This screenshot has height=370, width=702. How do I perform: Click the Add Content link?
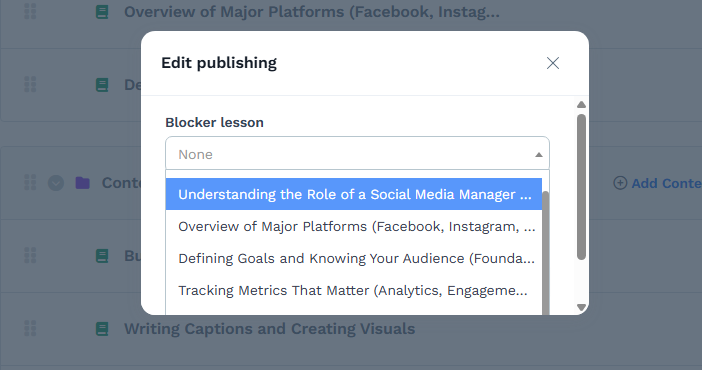click(x=666, y=183)
